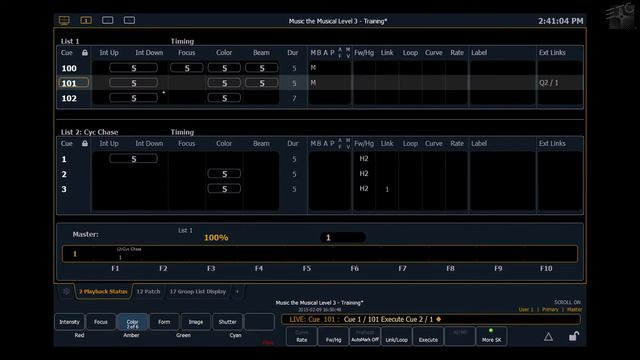Click the lock icon in List 1 header
The image size is (640, 360).
pyautogui.click(x=85, y=53)
